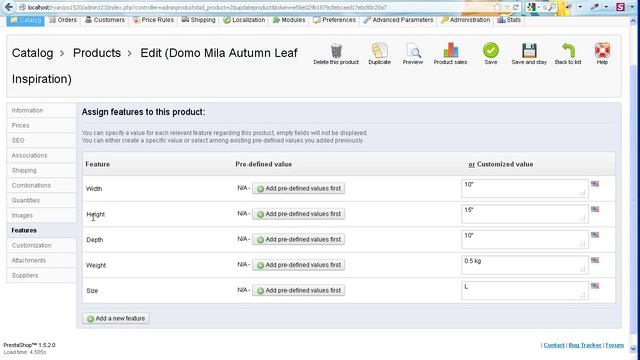Switch to the Quantities product tab

[41, 200]
